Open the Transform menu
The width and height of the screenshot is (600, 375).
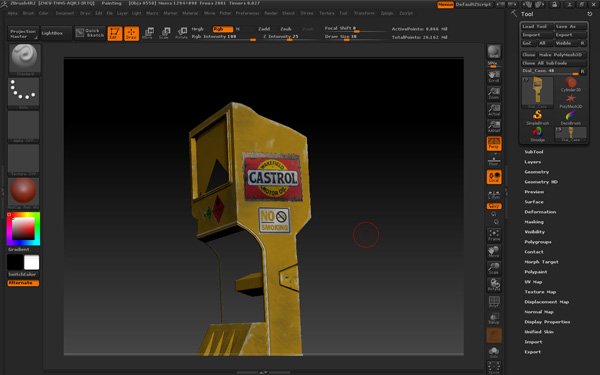click(364, 13)
